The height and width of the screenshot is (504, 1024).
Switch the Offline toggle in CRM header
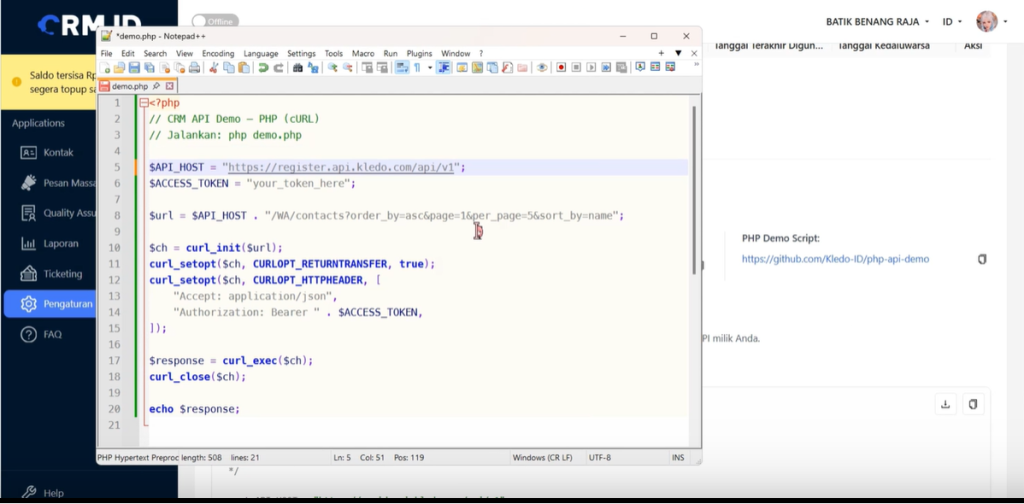pos(215,22)
